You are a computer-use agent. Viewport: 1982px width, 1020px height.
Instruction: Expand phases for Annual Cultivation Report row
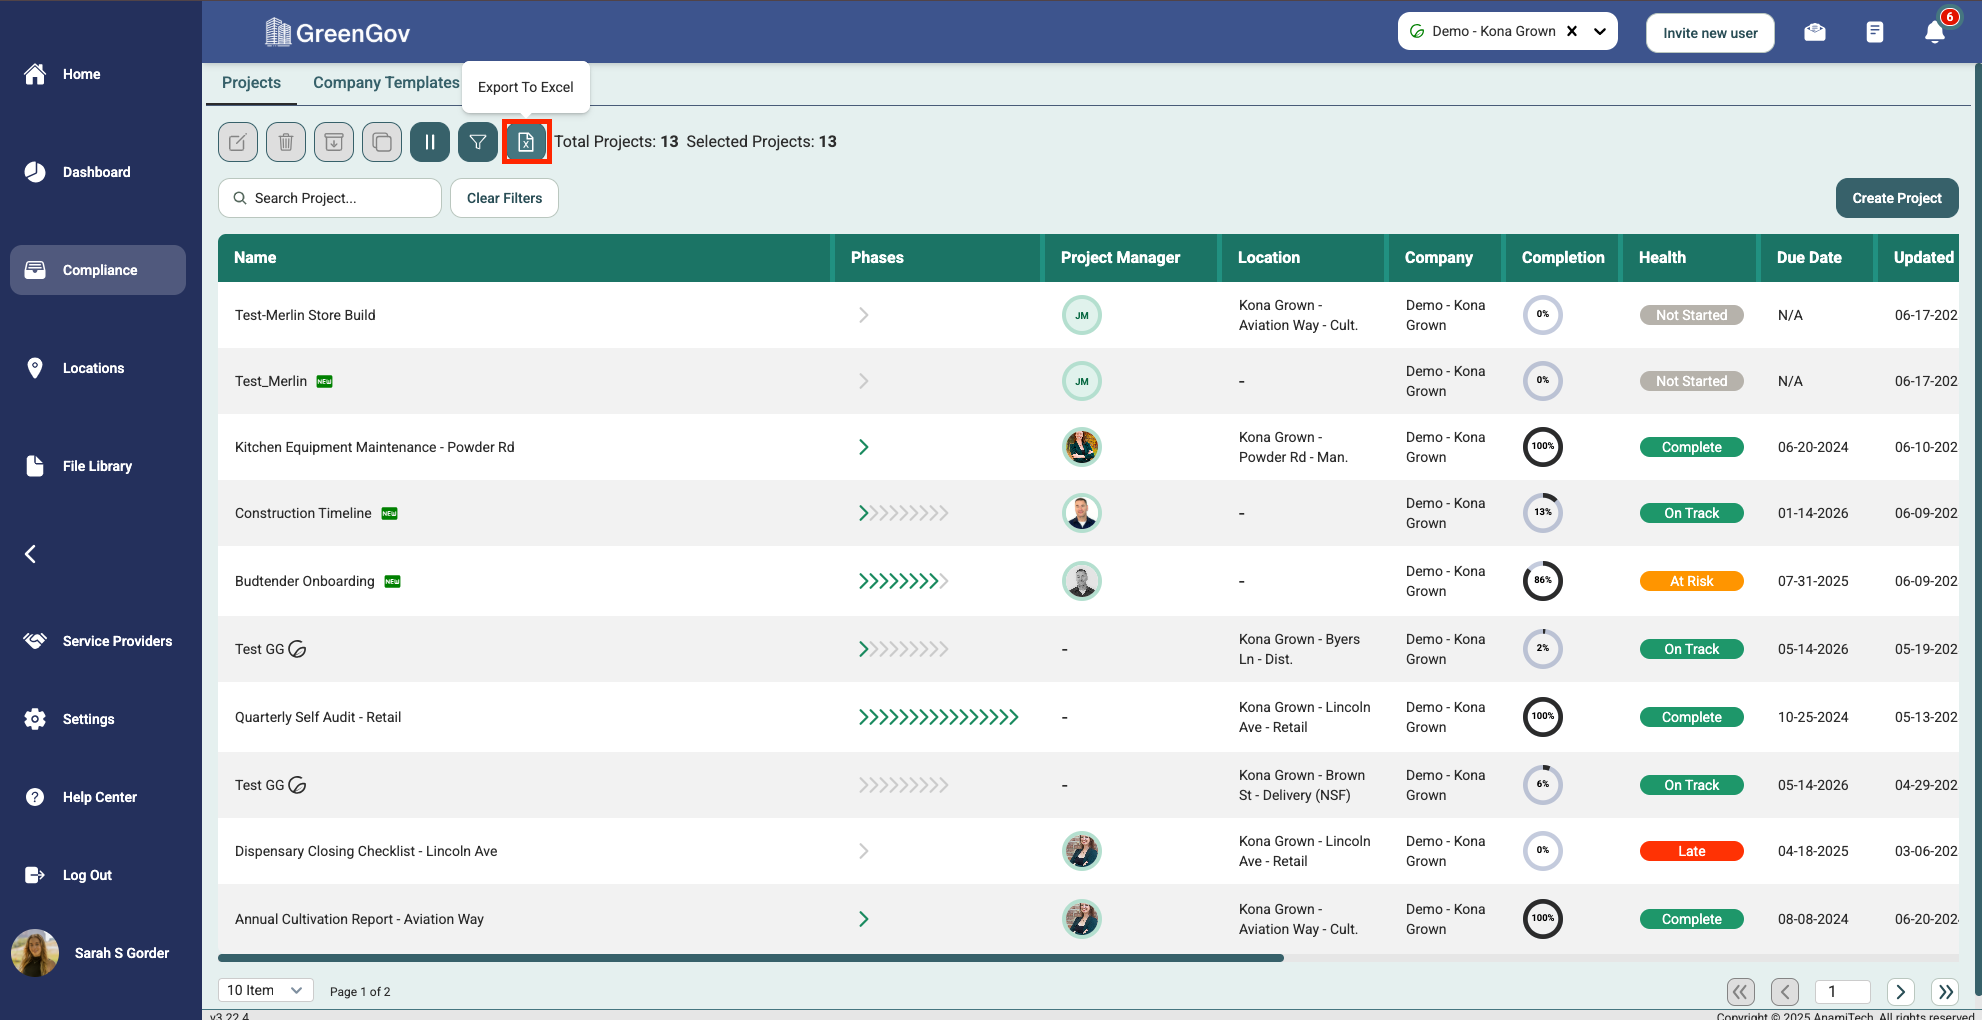[864, 919]
